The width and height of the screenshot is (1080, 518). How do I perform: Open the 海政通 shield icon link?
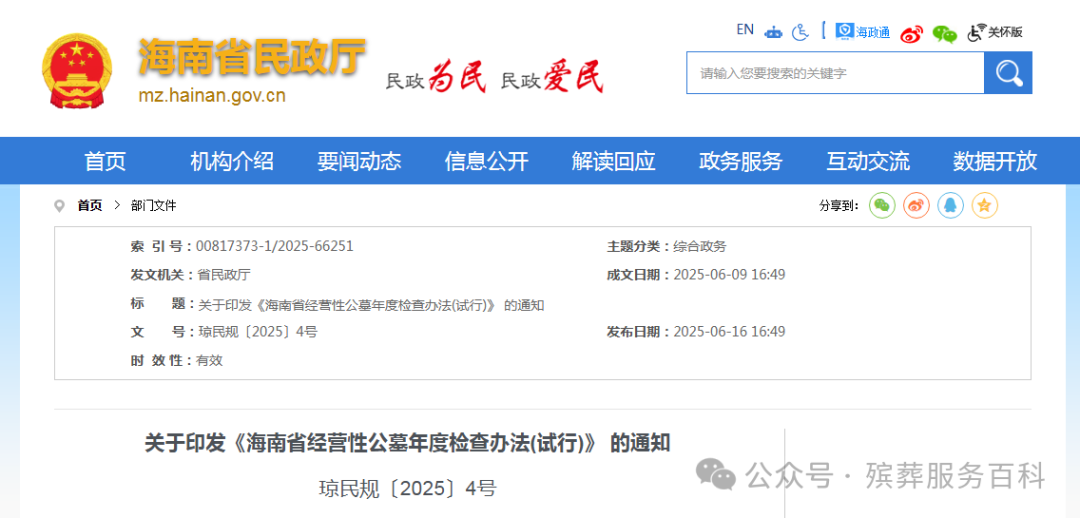[x=862, y=32]
